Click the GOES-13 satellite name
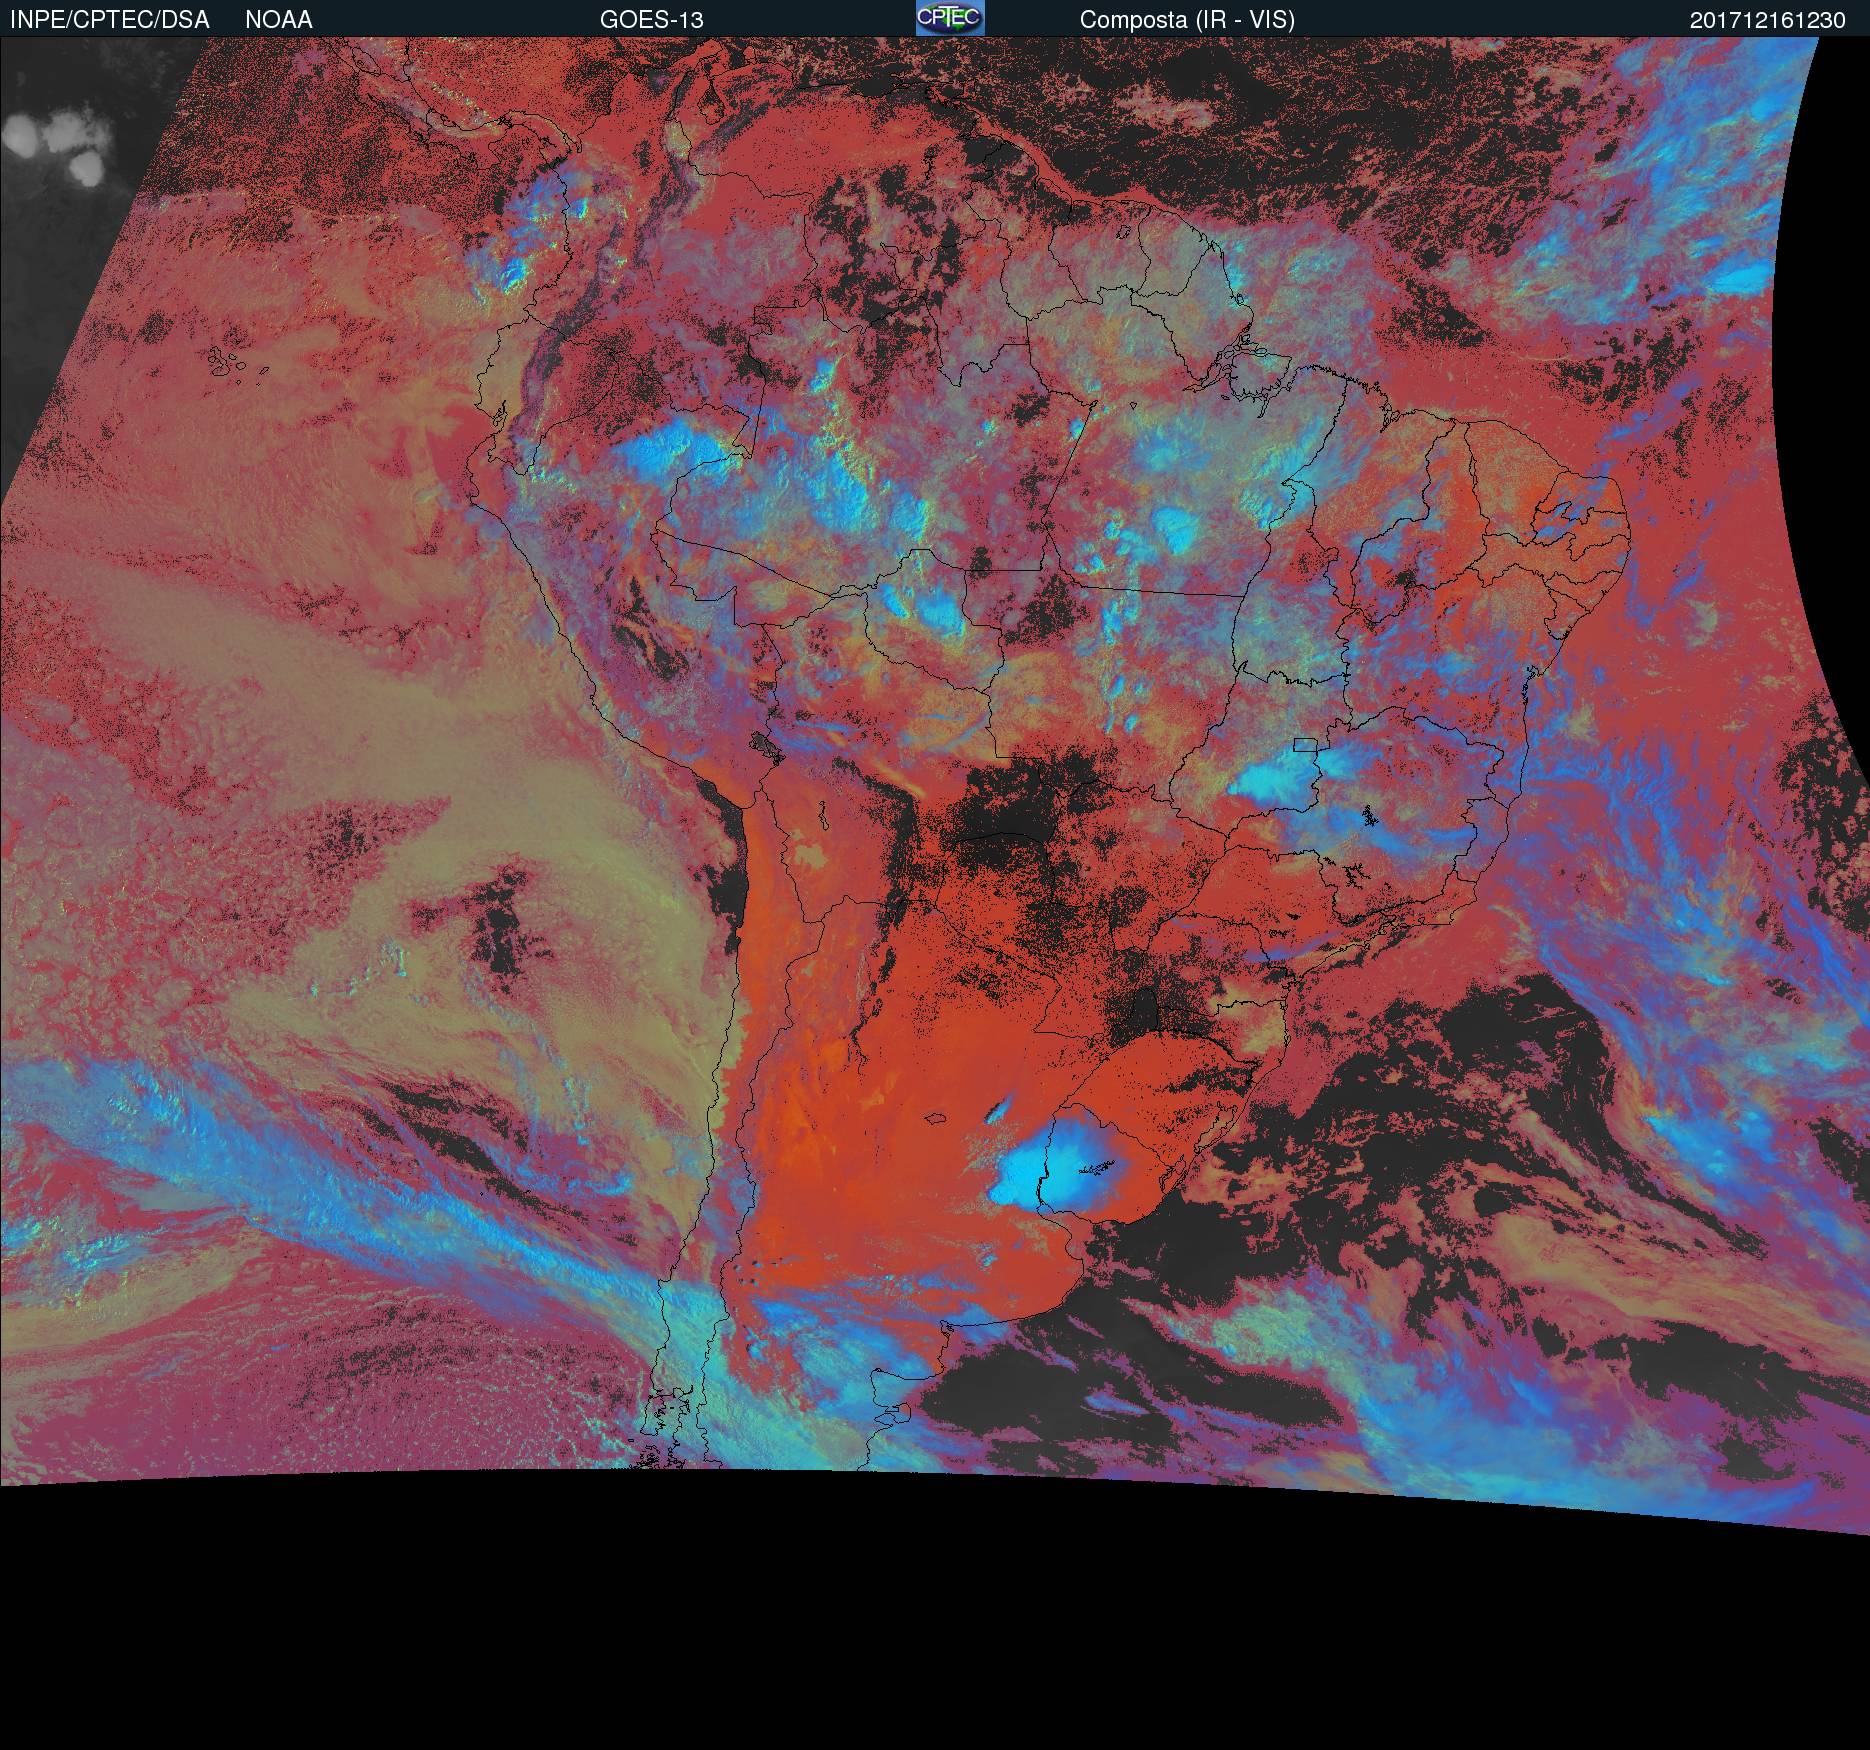The height and width of the screenshot is (1750, 1870). (x=651, y=20)
